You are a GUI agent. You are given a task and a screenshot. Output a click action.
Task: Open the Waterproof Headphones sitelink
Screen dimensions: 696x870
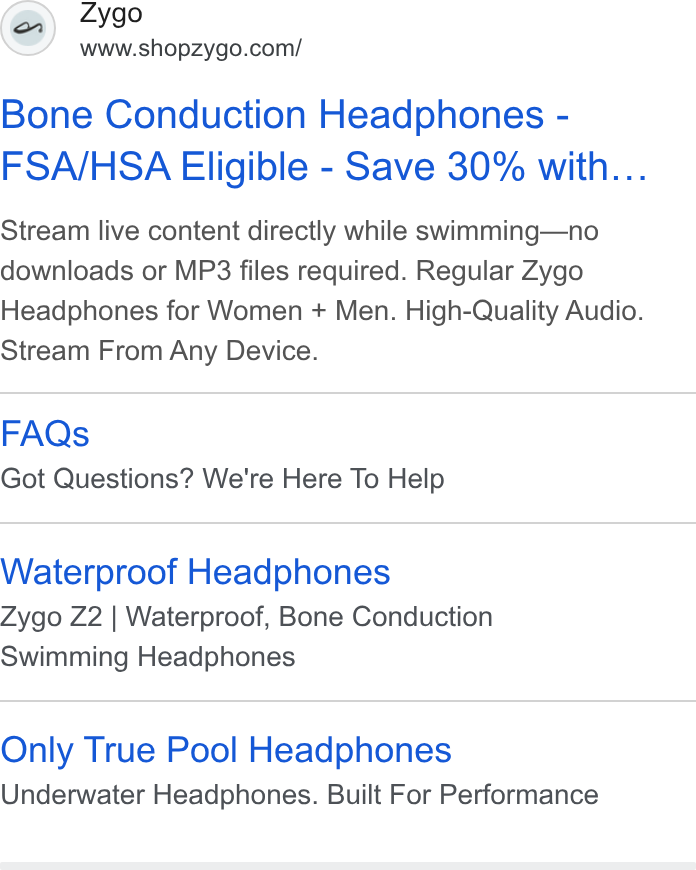click(195, 572)
